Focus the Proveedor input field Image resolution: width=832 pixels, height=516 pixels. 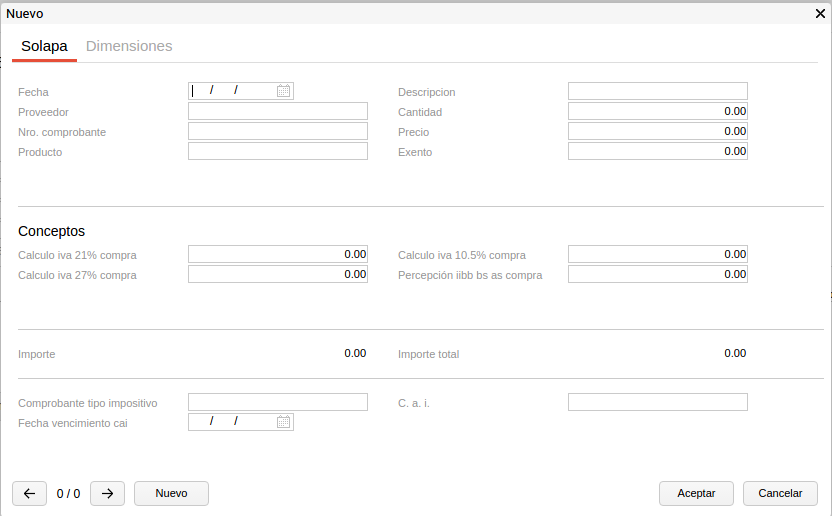pos(277,111)
